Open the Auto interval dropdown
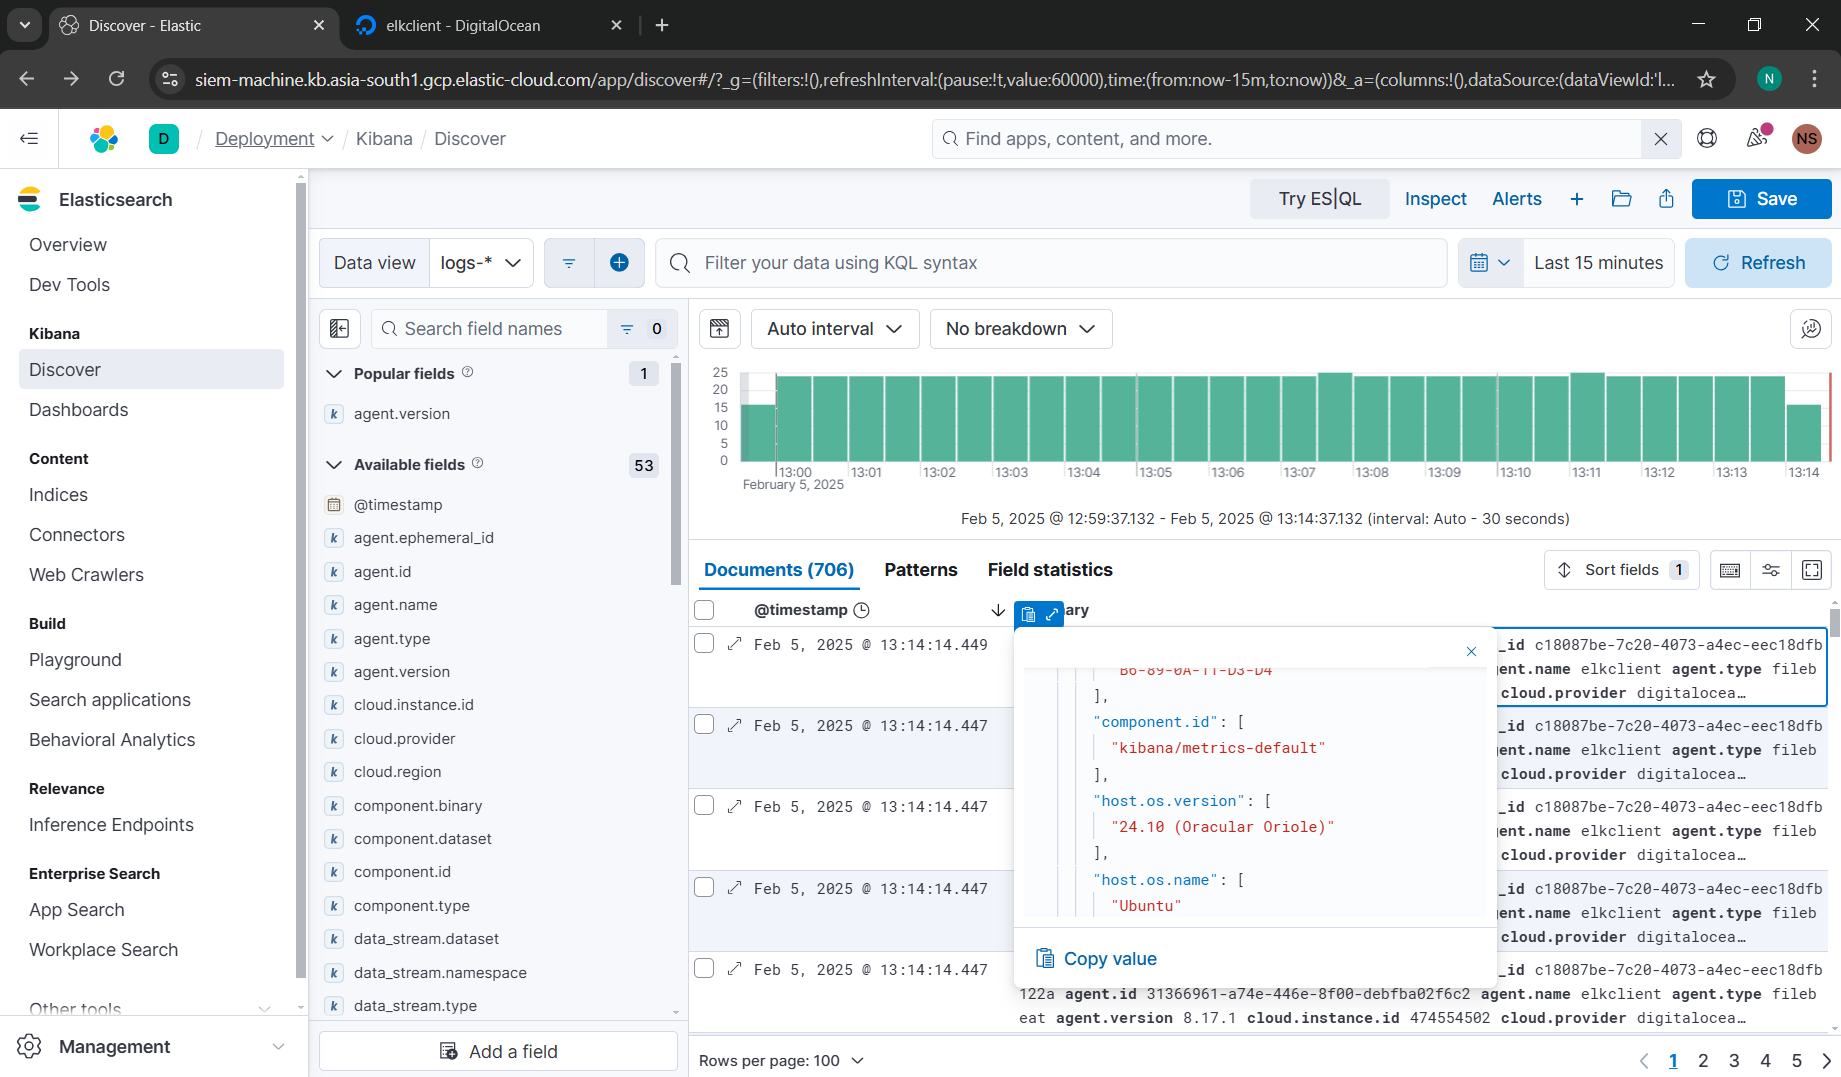 (835, 329)
